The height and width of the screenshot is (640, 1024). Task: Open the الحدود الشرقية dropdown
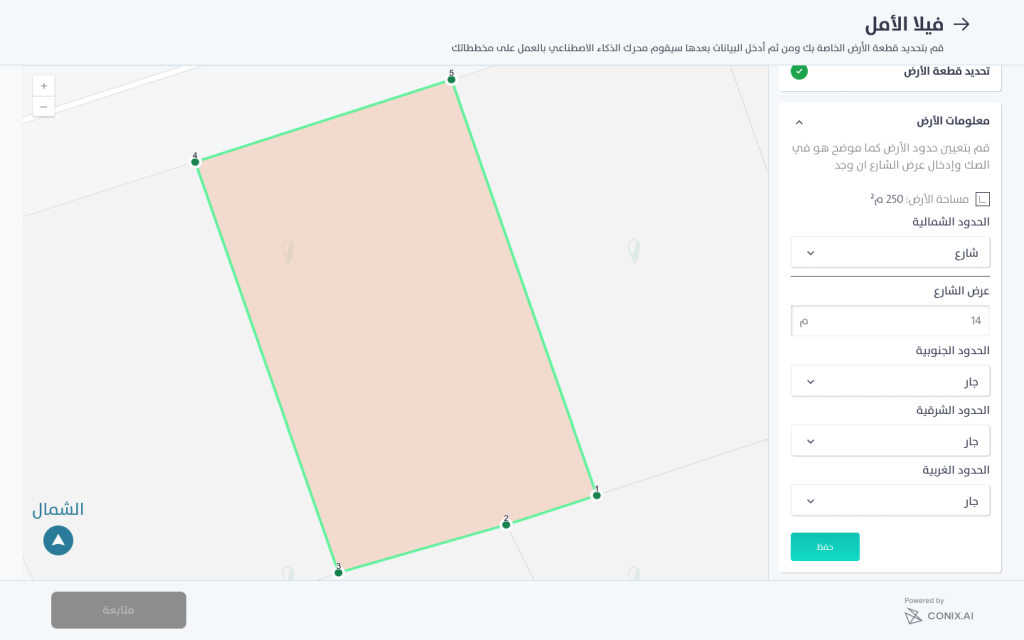pos(890,441)
